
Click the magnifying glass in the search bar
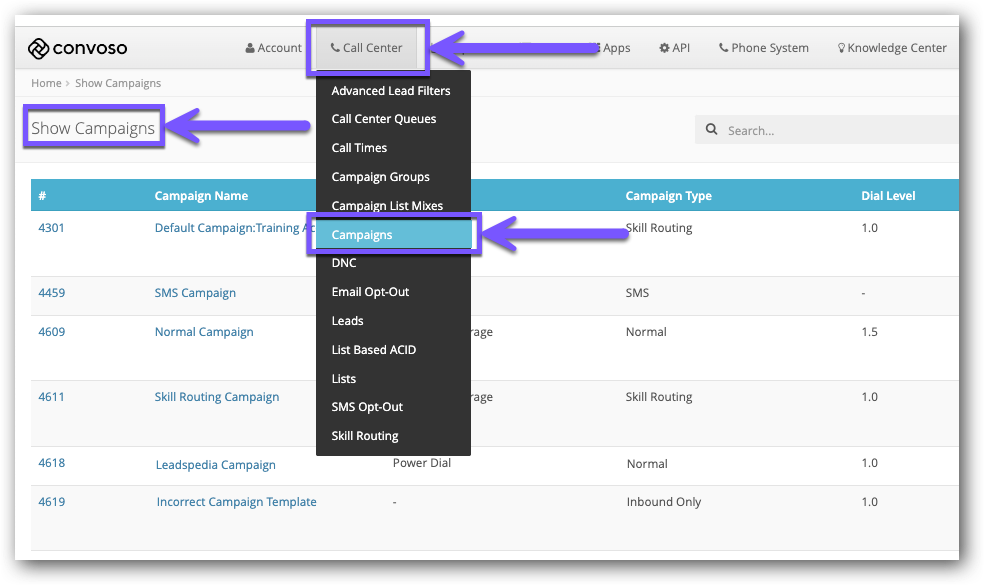(711, 130)
